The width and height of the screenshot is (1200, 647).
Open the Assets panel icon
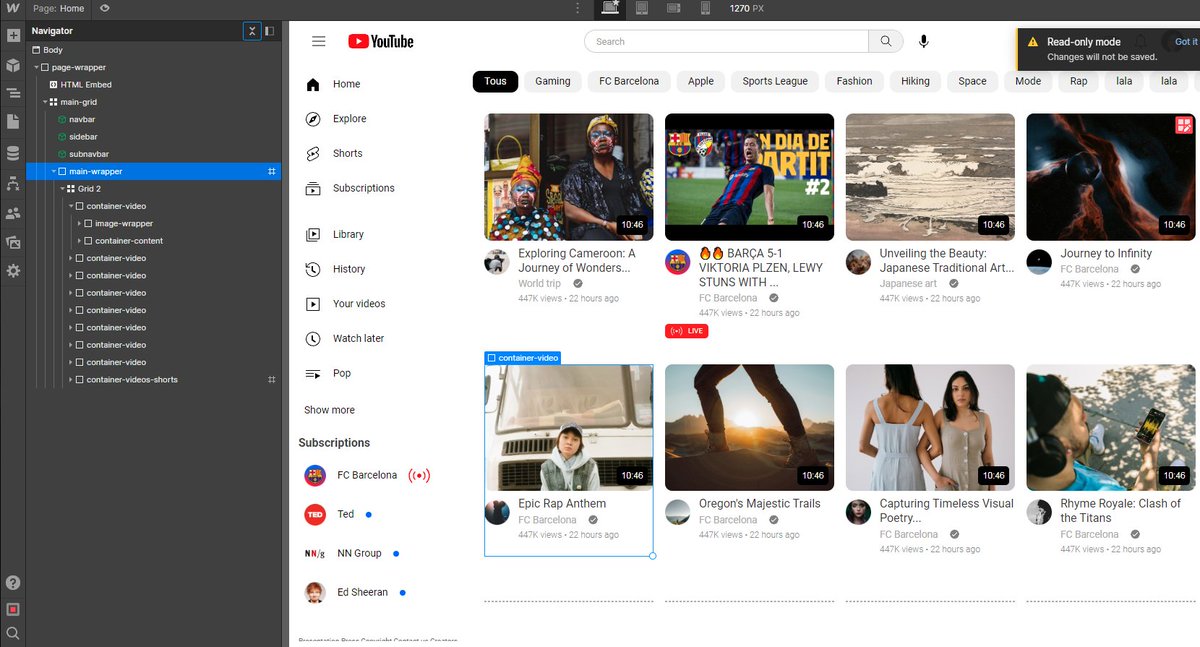[x=13, y=242]
